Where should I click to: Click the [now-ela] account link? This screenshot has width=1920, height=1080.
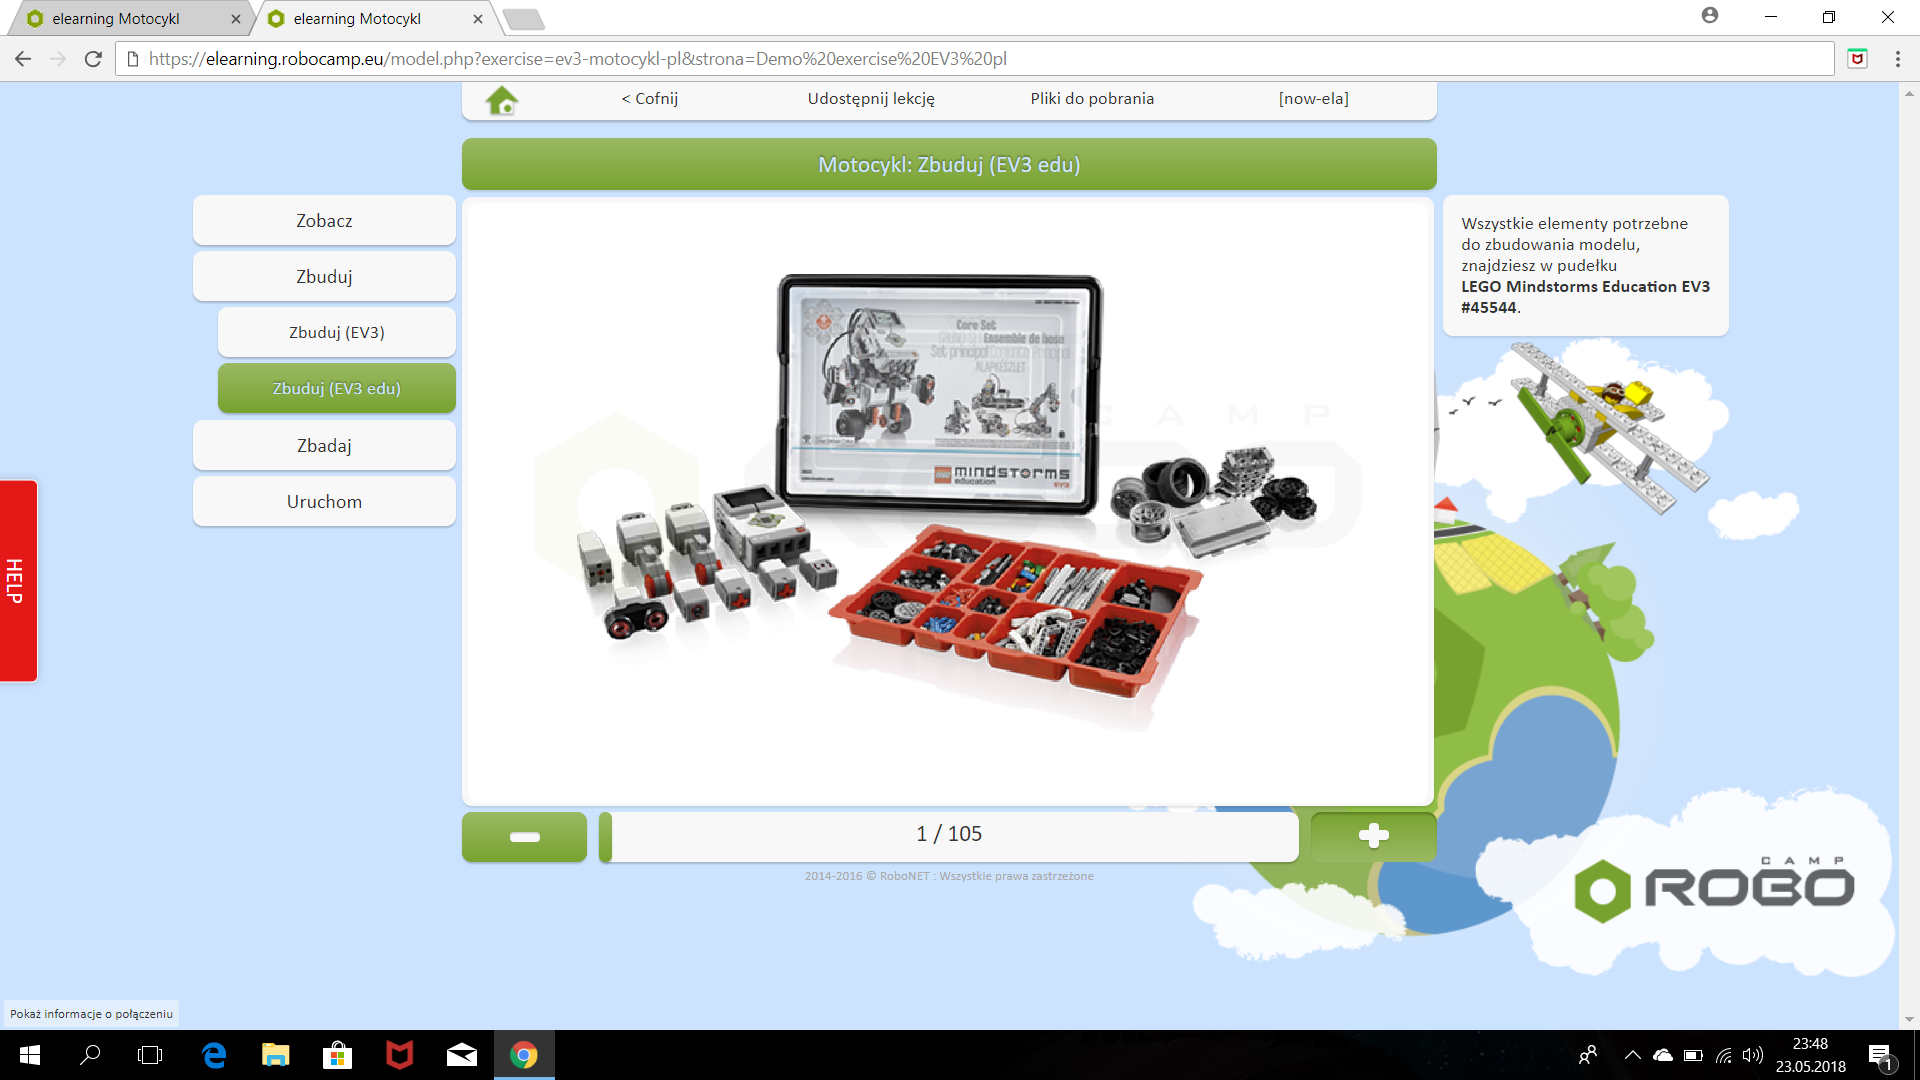click(1313, 99)
